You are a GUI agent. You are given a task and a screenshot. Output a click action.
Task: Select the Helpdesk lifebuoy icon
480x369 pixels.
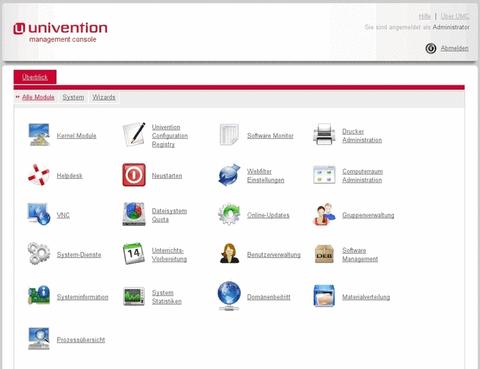pyautogui.click(x=39, y=175)
